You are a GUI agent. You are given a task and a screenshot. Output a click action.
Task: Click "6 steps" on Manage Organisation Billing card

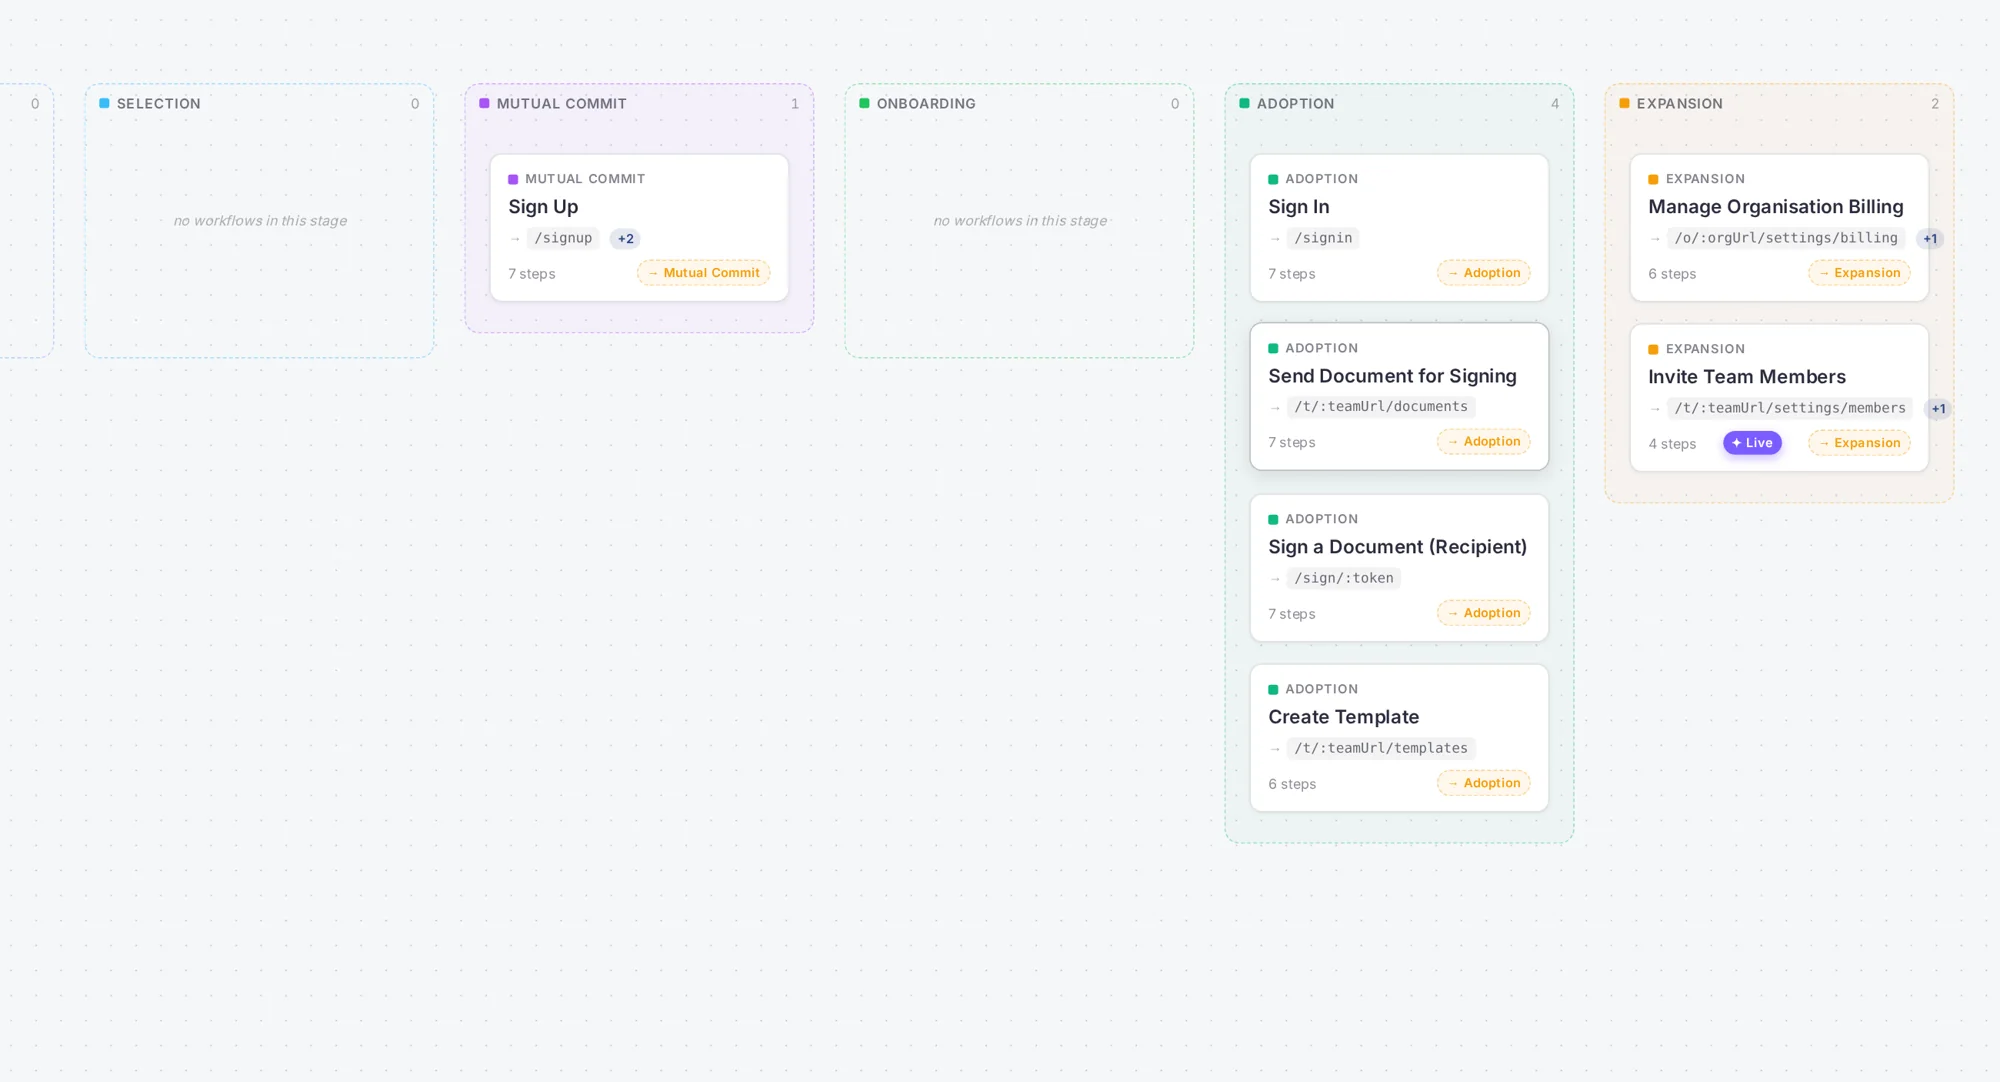(1672, 274)
